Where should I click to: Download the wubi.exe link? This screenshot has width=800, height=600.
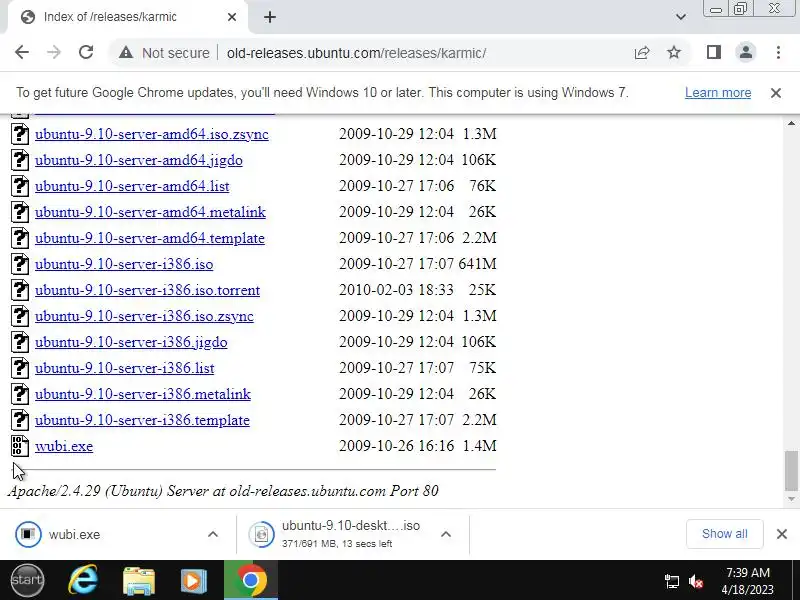(x=64, y=446)
